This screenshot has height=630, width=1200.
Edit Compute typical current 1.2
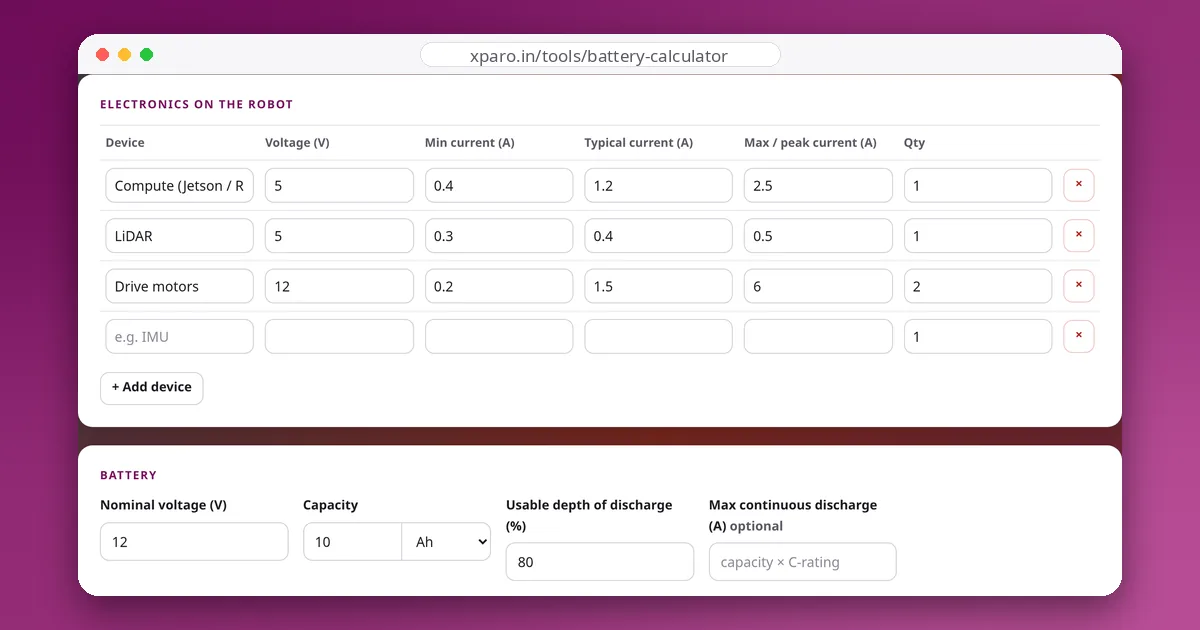[x=658, y=185]
